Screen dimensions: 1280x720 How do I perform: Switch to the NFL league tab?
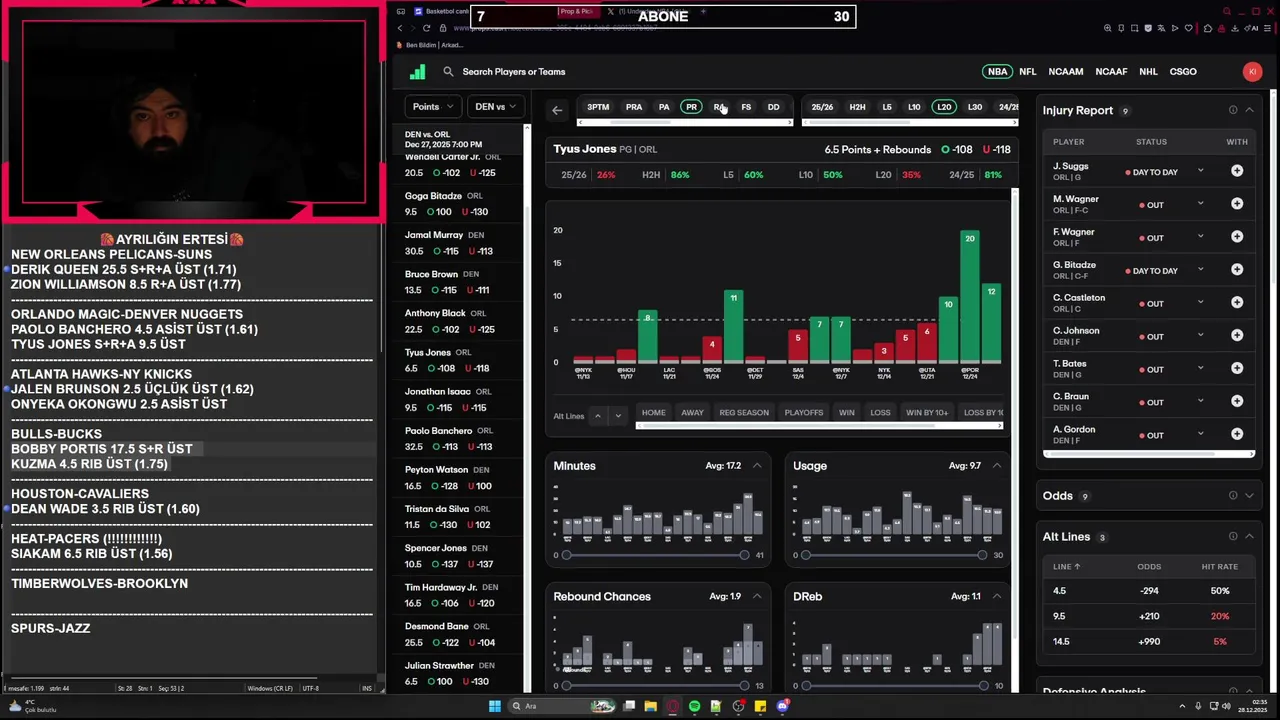pos(1028,72)
